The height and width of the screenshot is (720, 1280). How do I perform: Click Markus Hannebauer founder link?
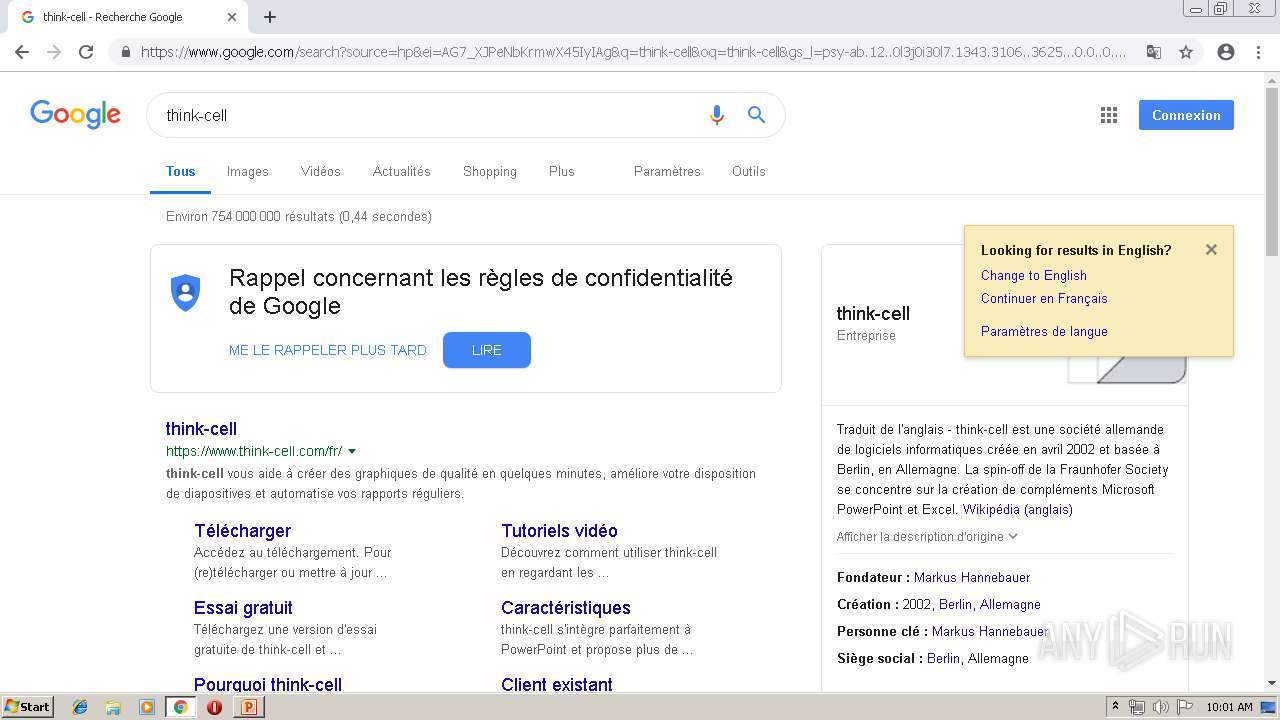pyautogui.click(x=972, y=577)
